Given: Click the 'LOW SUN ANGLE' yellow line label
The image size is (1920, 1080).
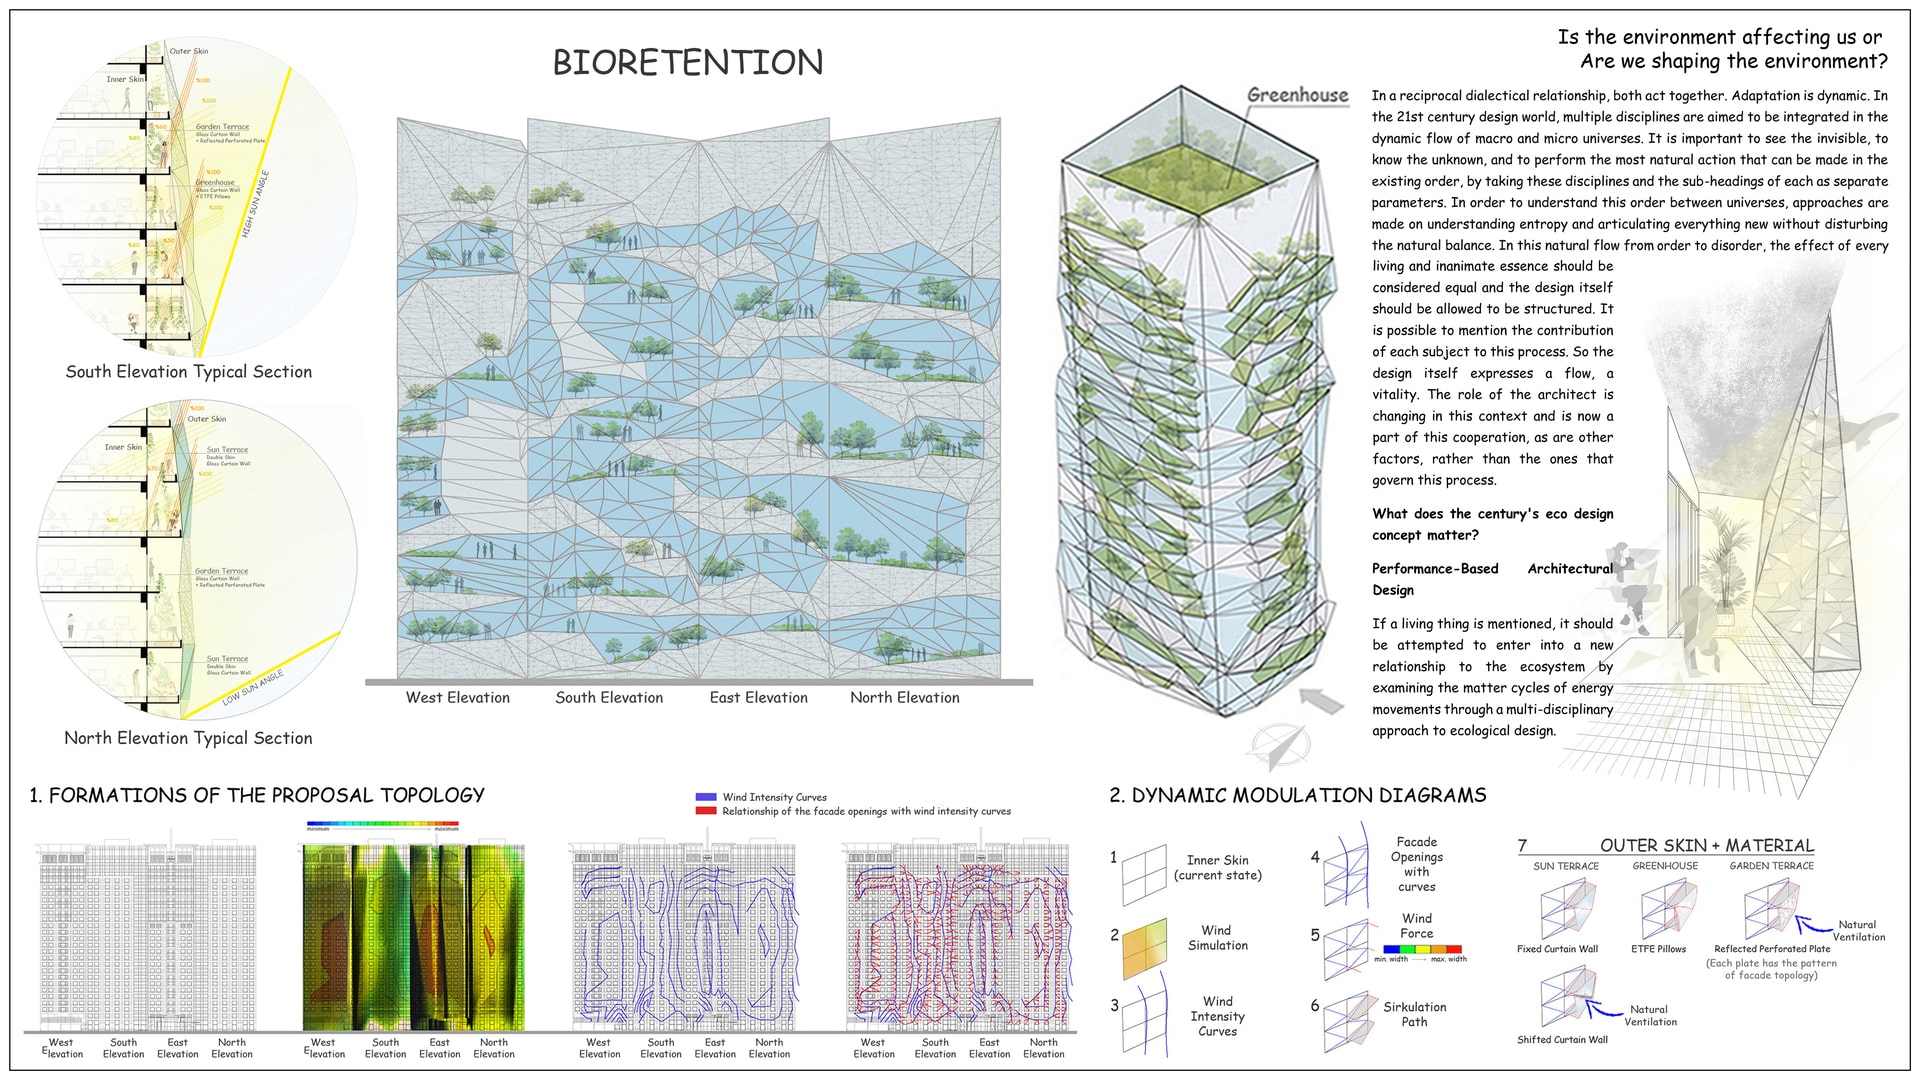Looking at the screenshot, I should (253, 688).
